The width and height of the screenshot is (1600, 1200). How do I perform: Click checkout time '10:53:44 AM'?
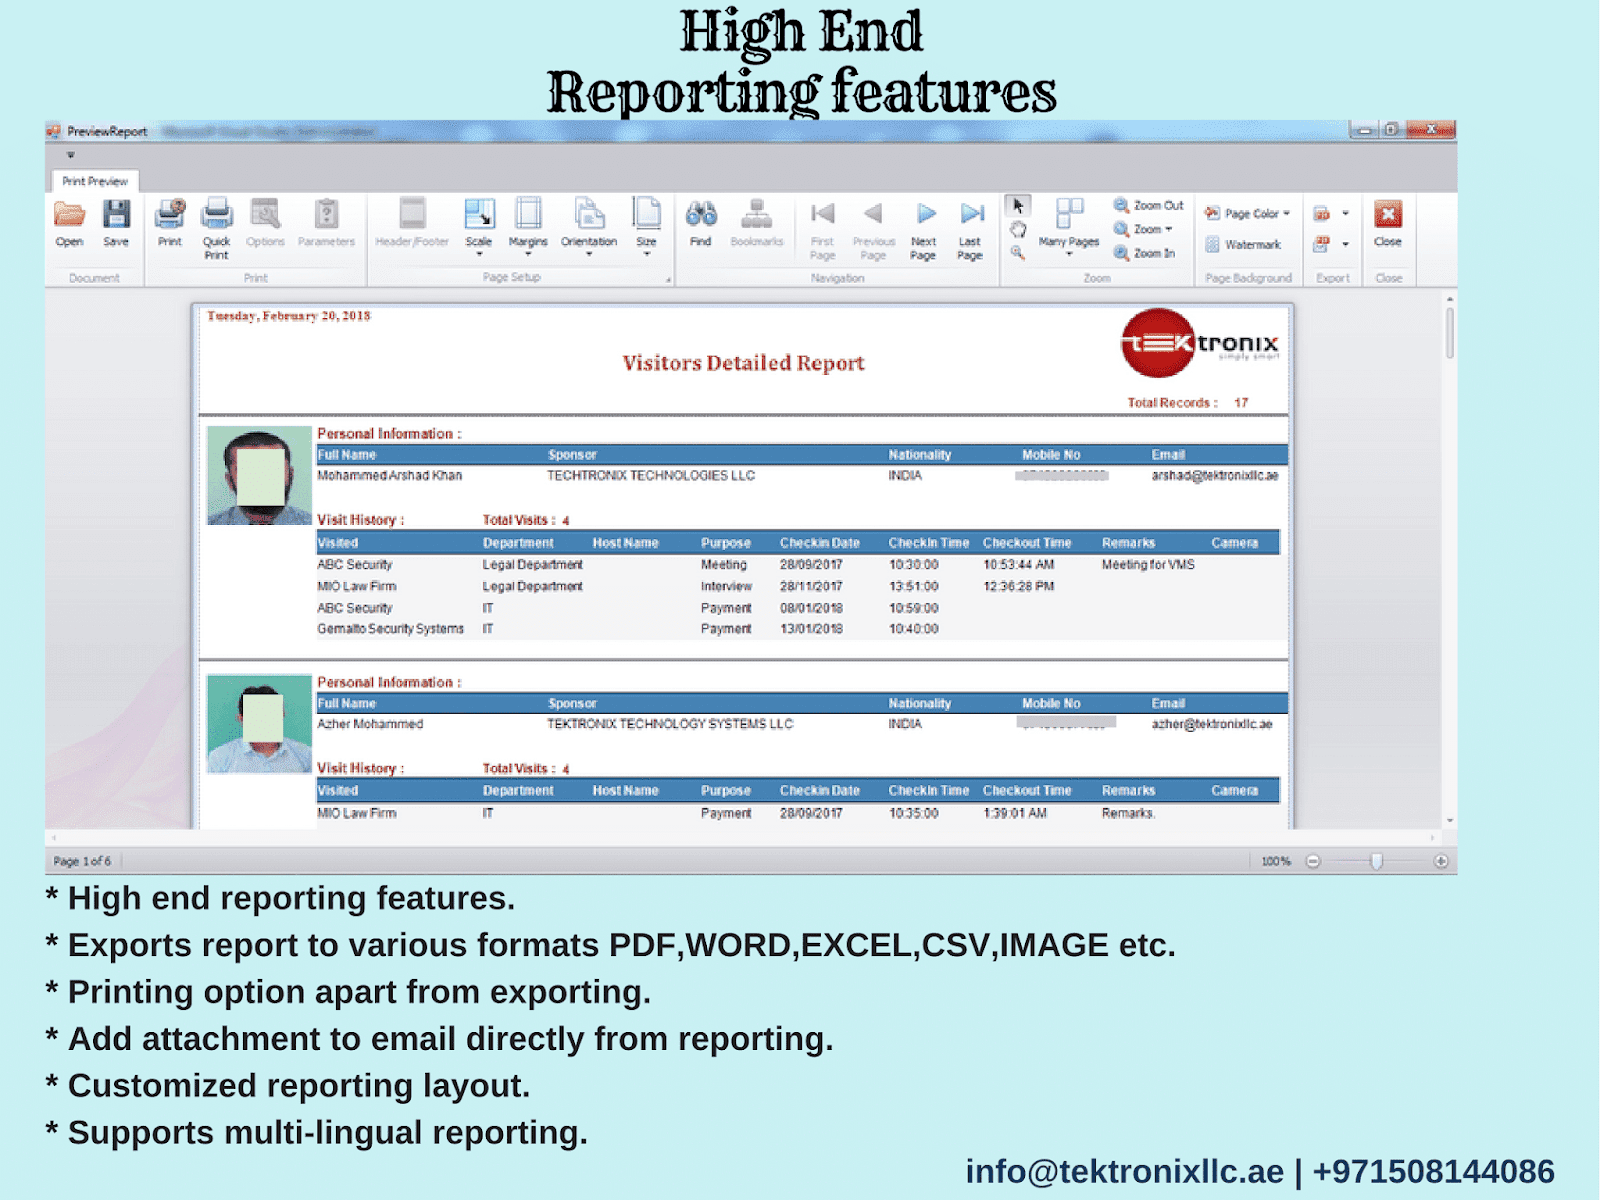pos(1018,565)
